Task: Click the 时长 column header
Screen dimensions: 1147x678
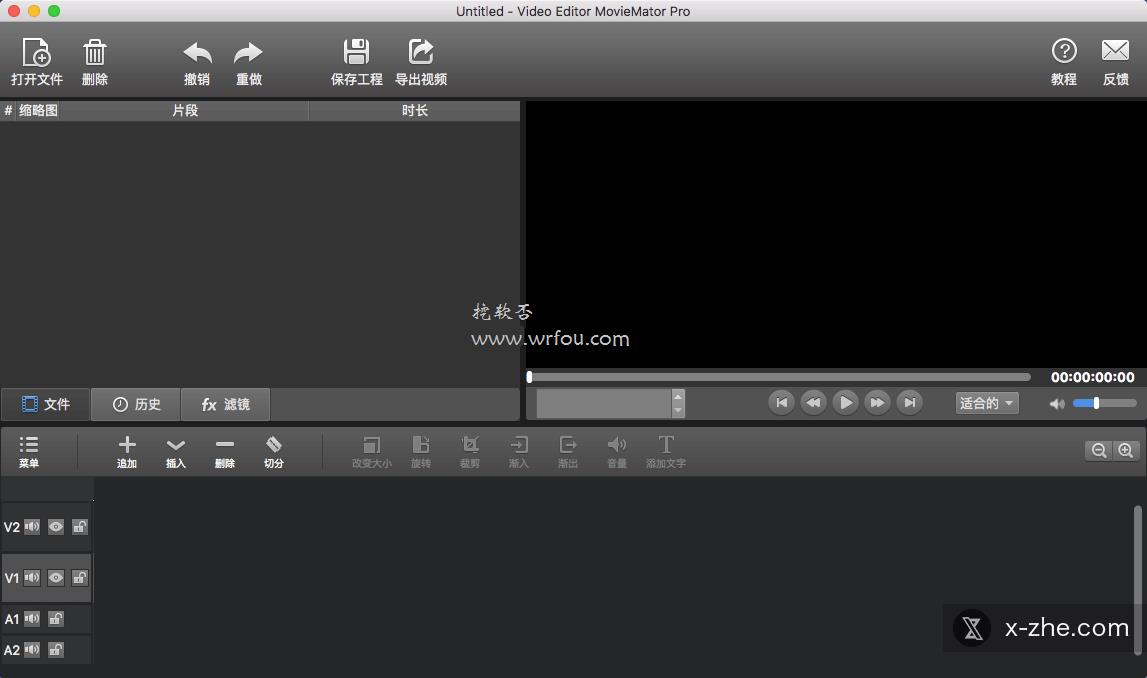Action: coord(414,110)
